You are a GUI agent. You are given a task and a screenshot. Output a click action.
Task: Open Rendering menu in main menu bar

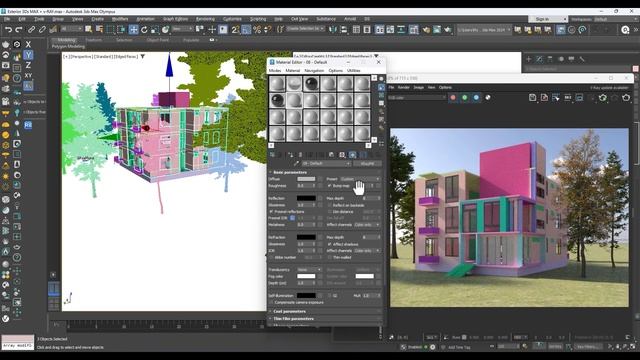click(x=205, y=19)
